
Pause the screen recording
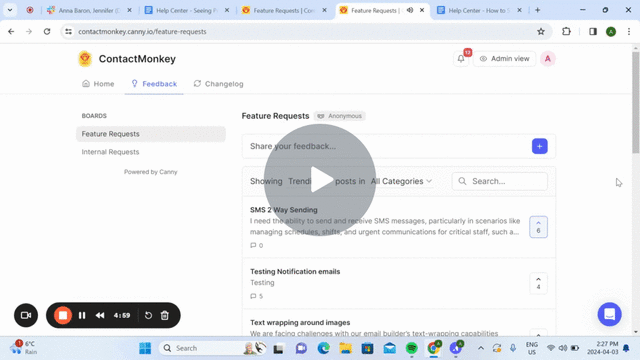pos(82,316)
